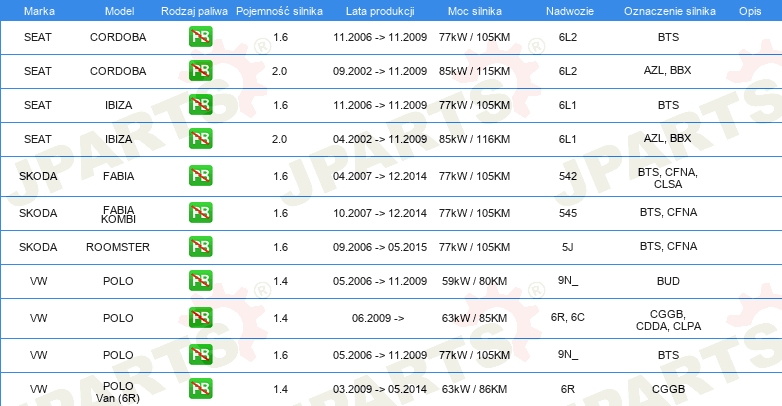The height and width of the screenshot is (406, 782).
Task: Click the Moc silnika column header
Action: [474, 11]
